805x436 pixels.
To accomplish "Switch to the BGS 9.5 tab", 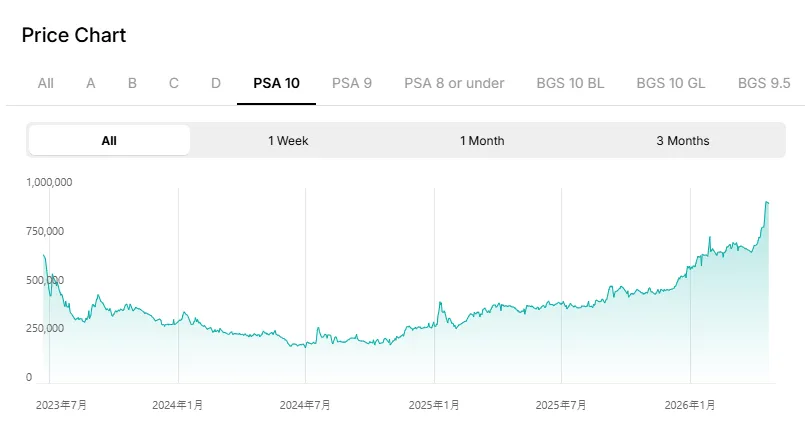I will 764,83.
